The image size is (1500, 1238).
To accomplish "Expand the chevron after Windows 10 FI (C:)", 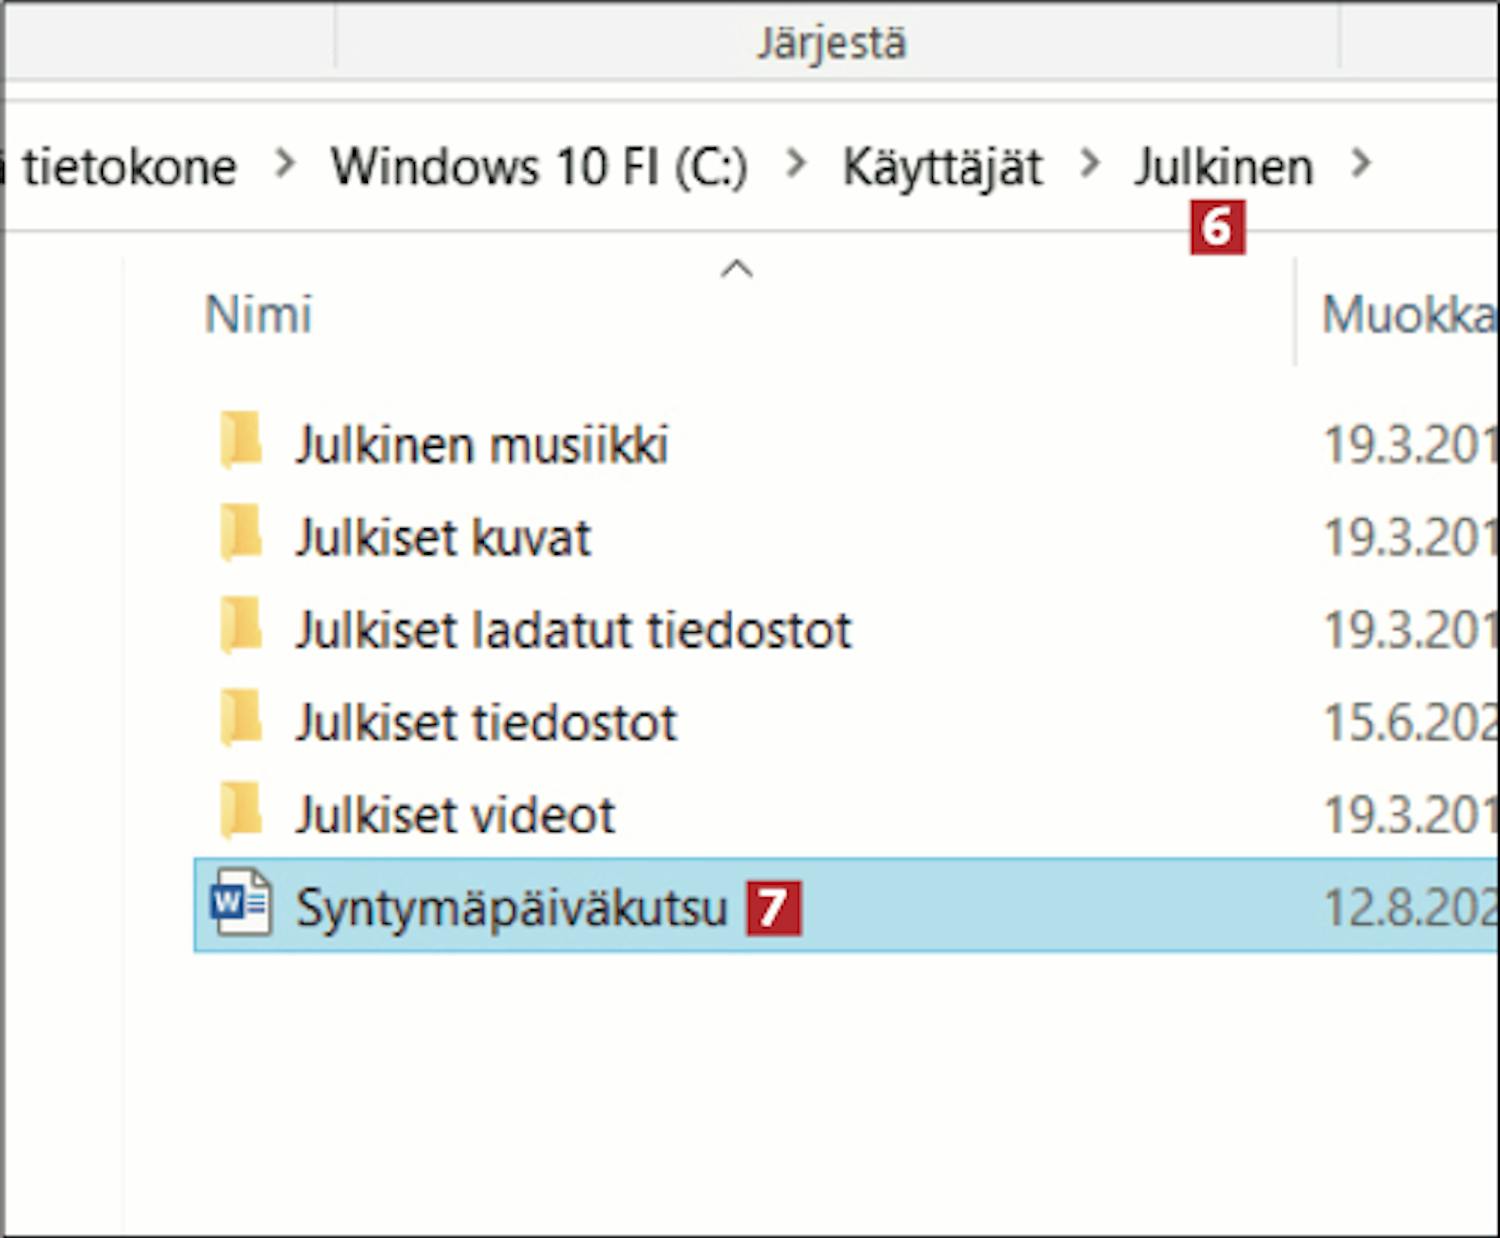I will click(x=796, y=164).
